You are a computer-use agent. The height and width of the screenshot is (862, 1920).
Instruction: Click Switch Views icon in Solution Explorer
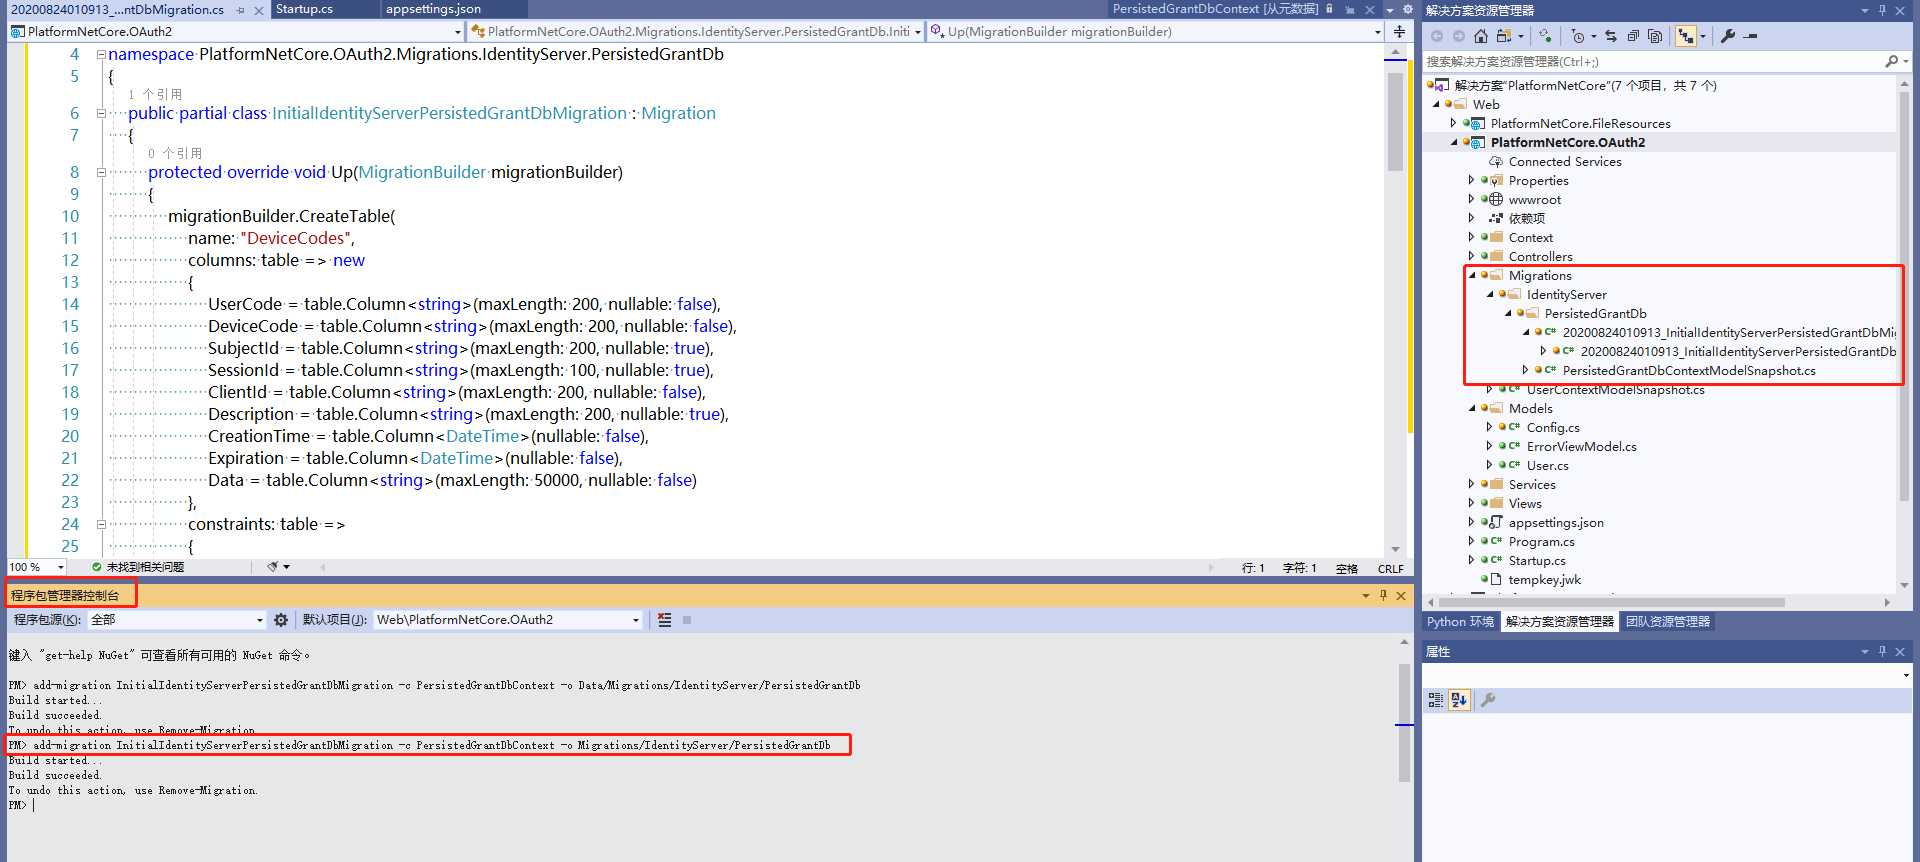[1504, 36]
